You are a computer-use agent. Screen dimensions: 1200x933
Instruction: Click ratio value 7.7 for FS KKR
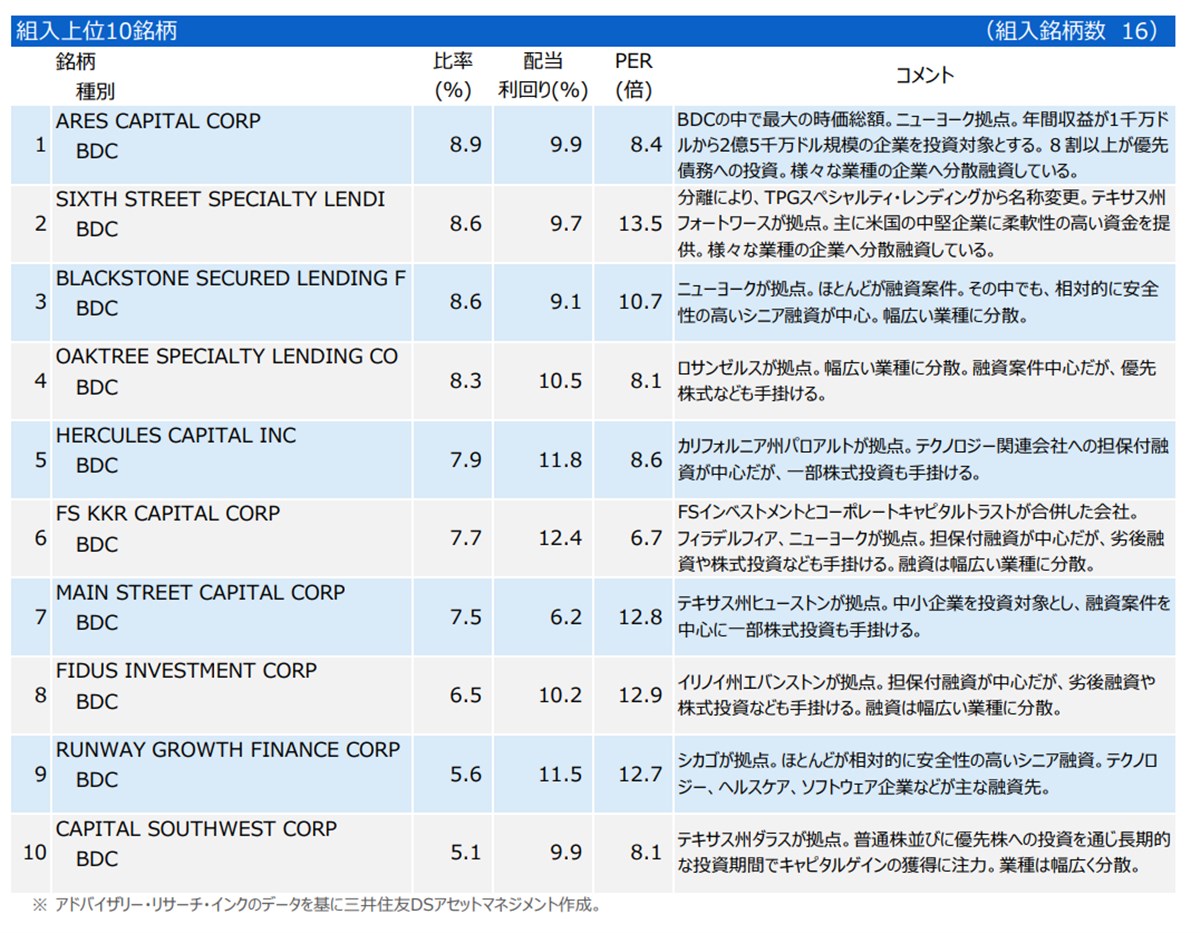[x=466, y=538]
